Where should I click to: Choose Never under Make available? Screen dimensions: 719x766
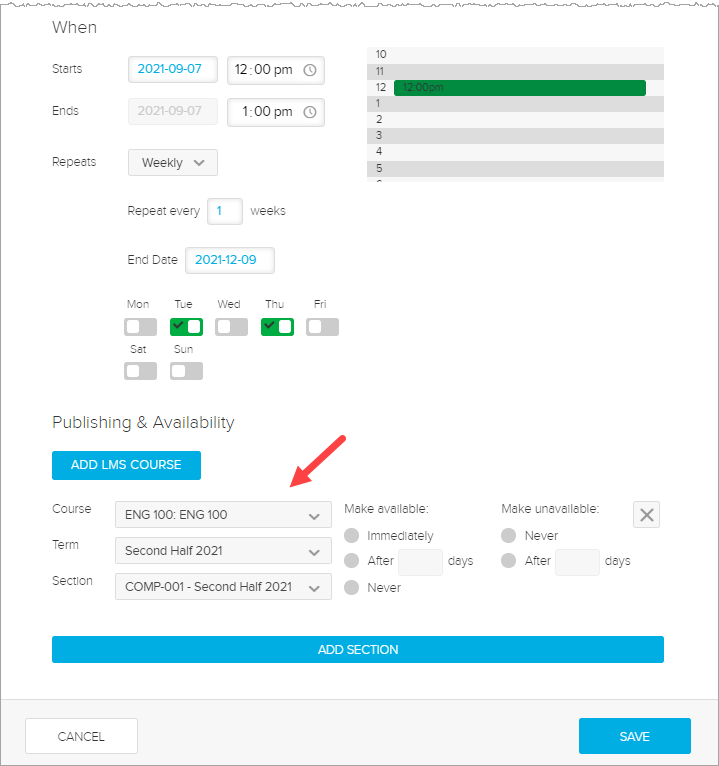point(352,587)
